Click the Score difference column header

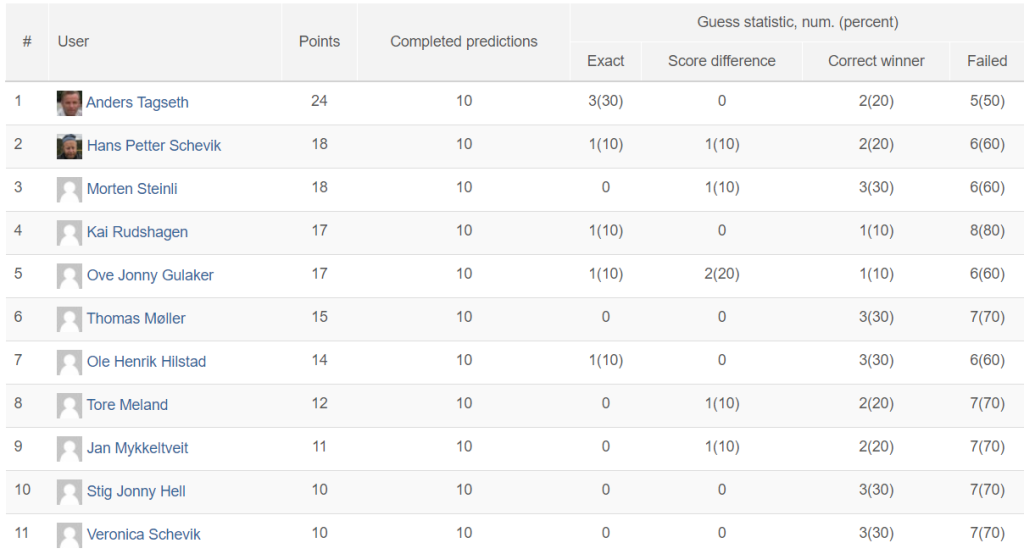pyautogui.click(x=722, y=61)
